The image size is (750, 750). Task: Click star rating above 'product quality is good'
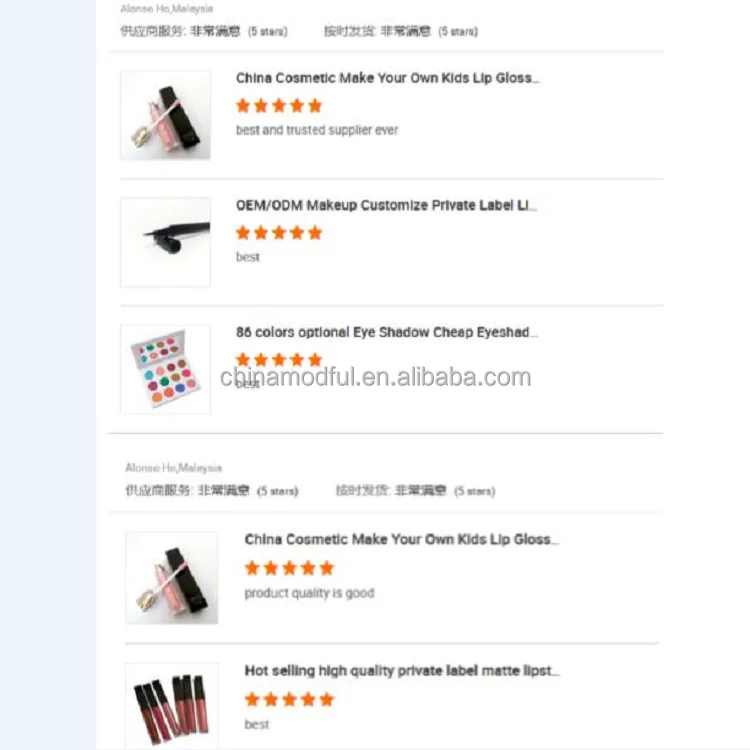[289, 568]
